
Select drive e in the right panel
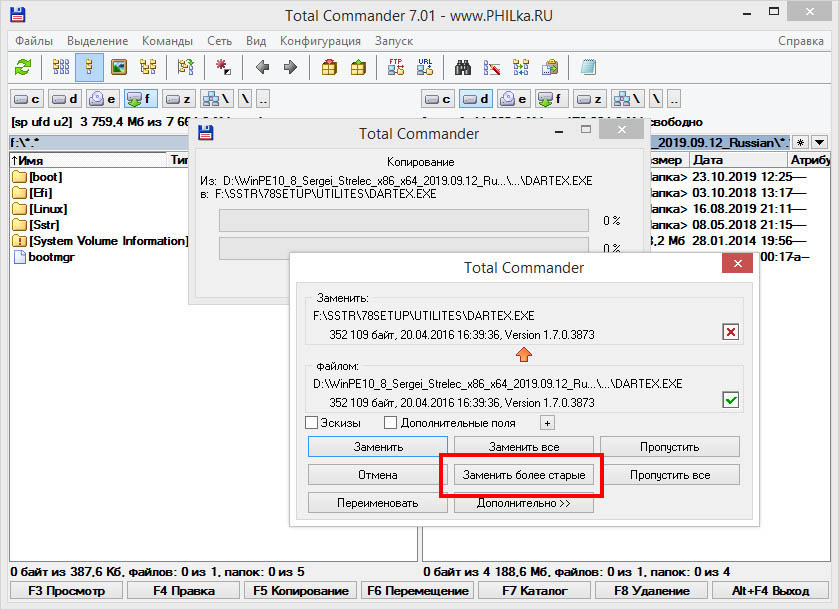tap(514, 99)
